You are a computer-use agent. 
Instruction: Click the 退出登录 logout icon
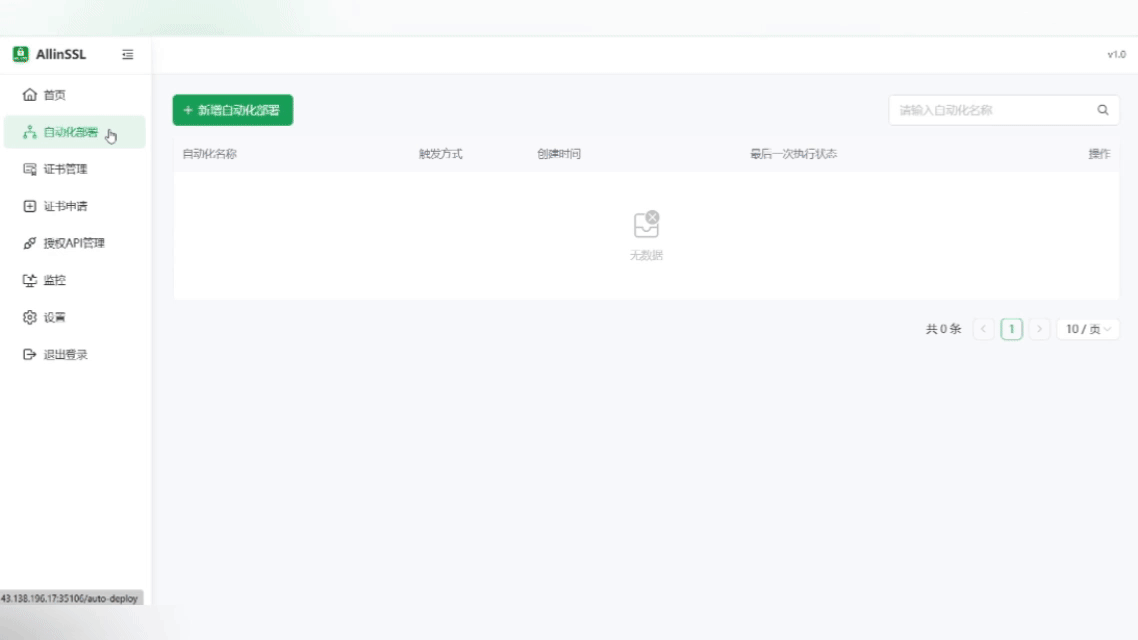[29, 354]
